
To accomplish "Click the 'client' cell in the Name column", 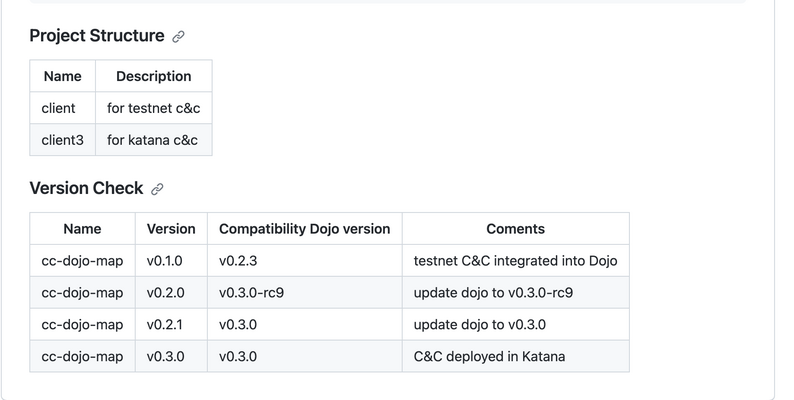I will (58, 108).
